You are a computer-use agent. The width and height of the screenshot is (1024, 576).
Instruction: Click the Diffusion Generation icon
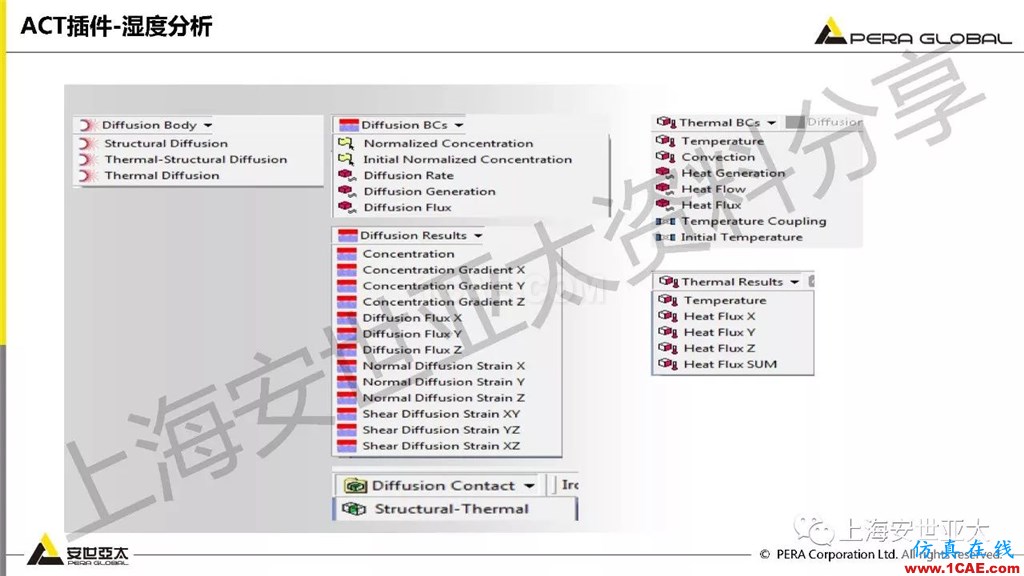click(346, 191)
